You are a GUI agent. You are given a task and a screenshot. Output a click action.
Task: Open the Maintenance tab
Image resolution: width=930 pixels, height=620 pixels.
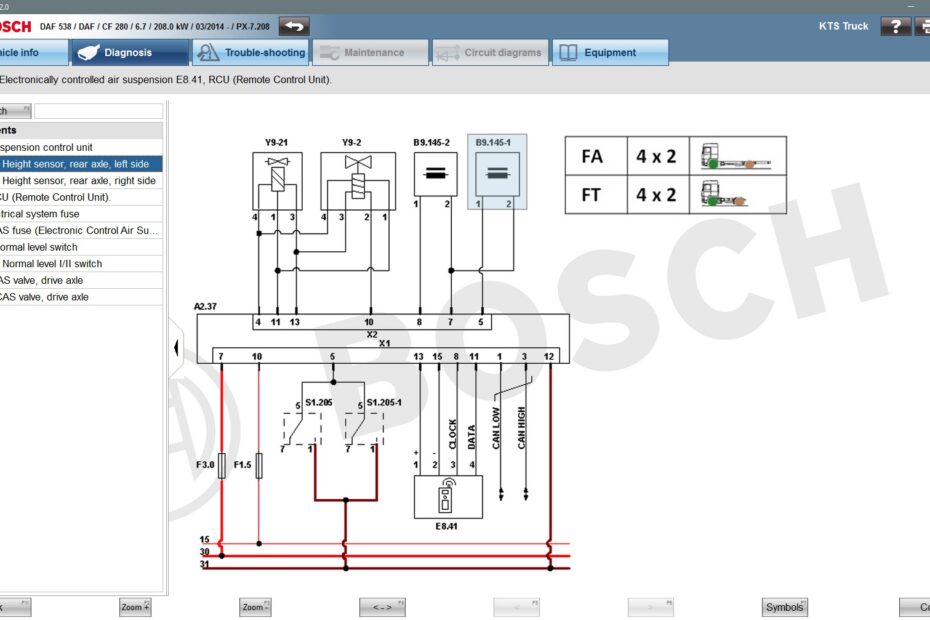pos(370,53)
